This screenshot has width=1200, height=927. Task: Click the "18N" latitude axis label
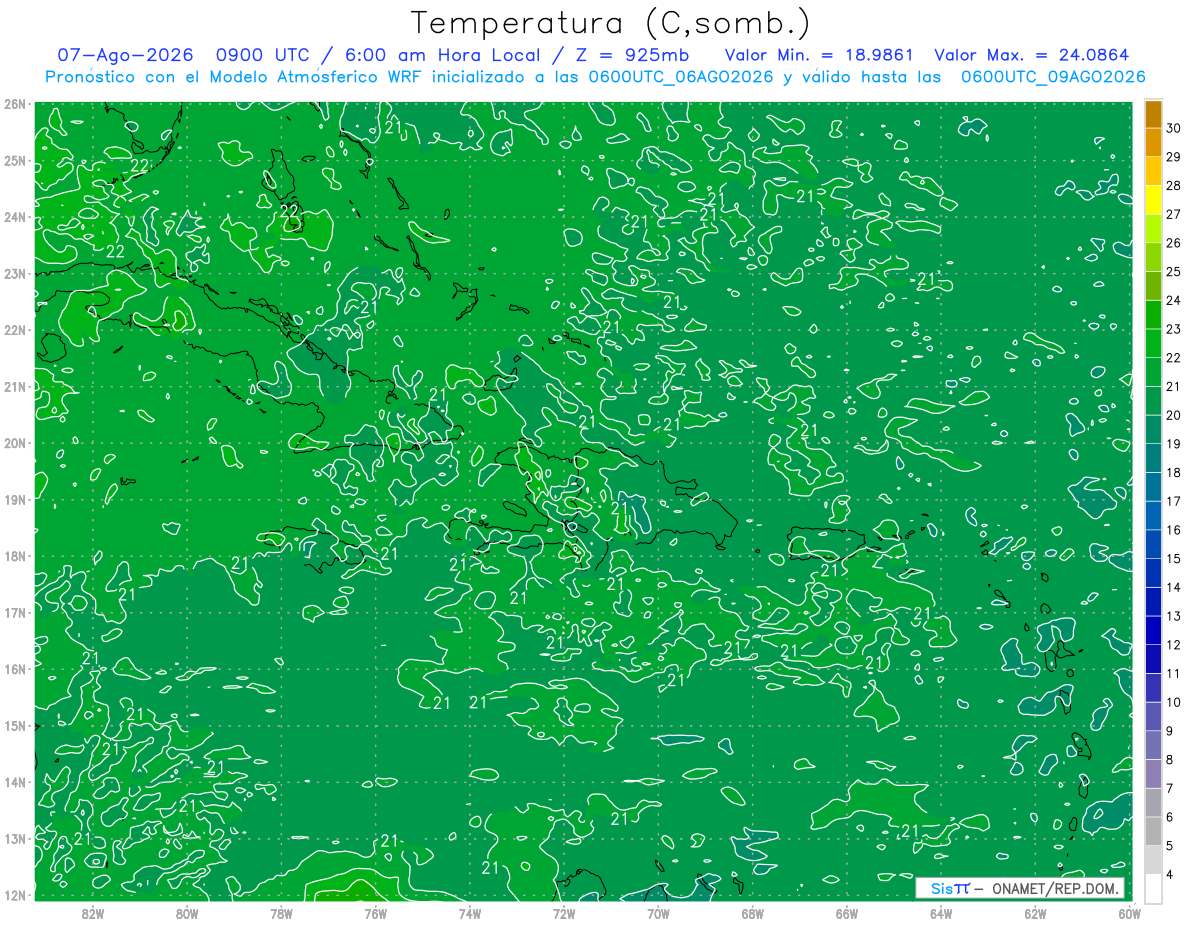point(15,556)
